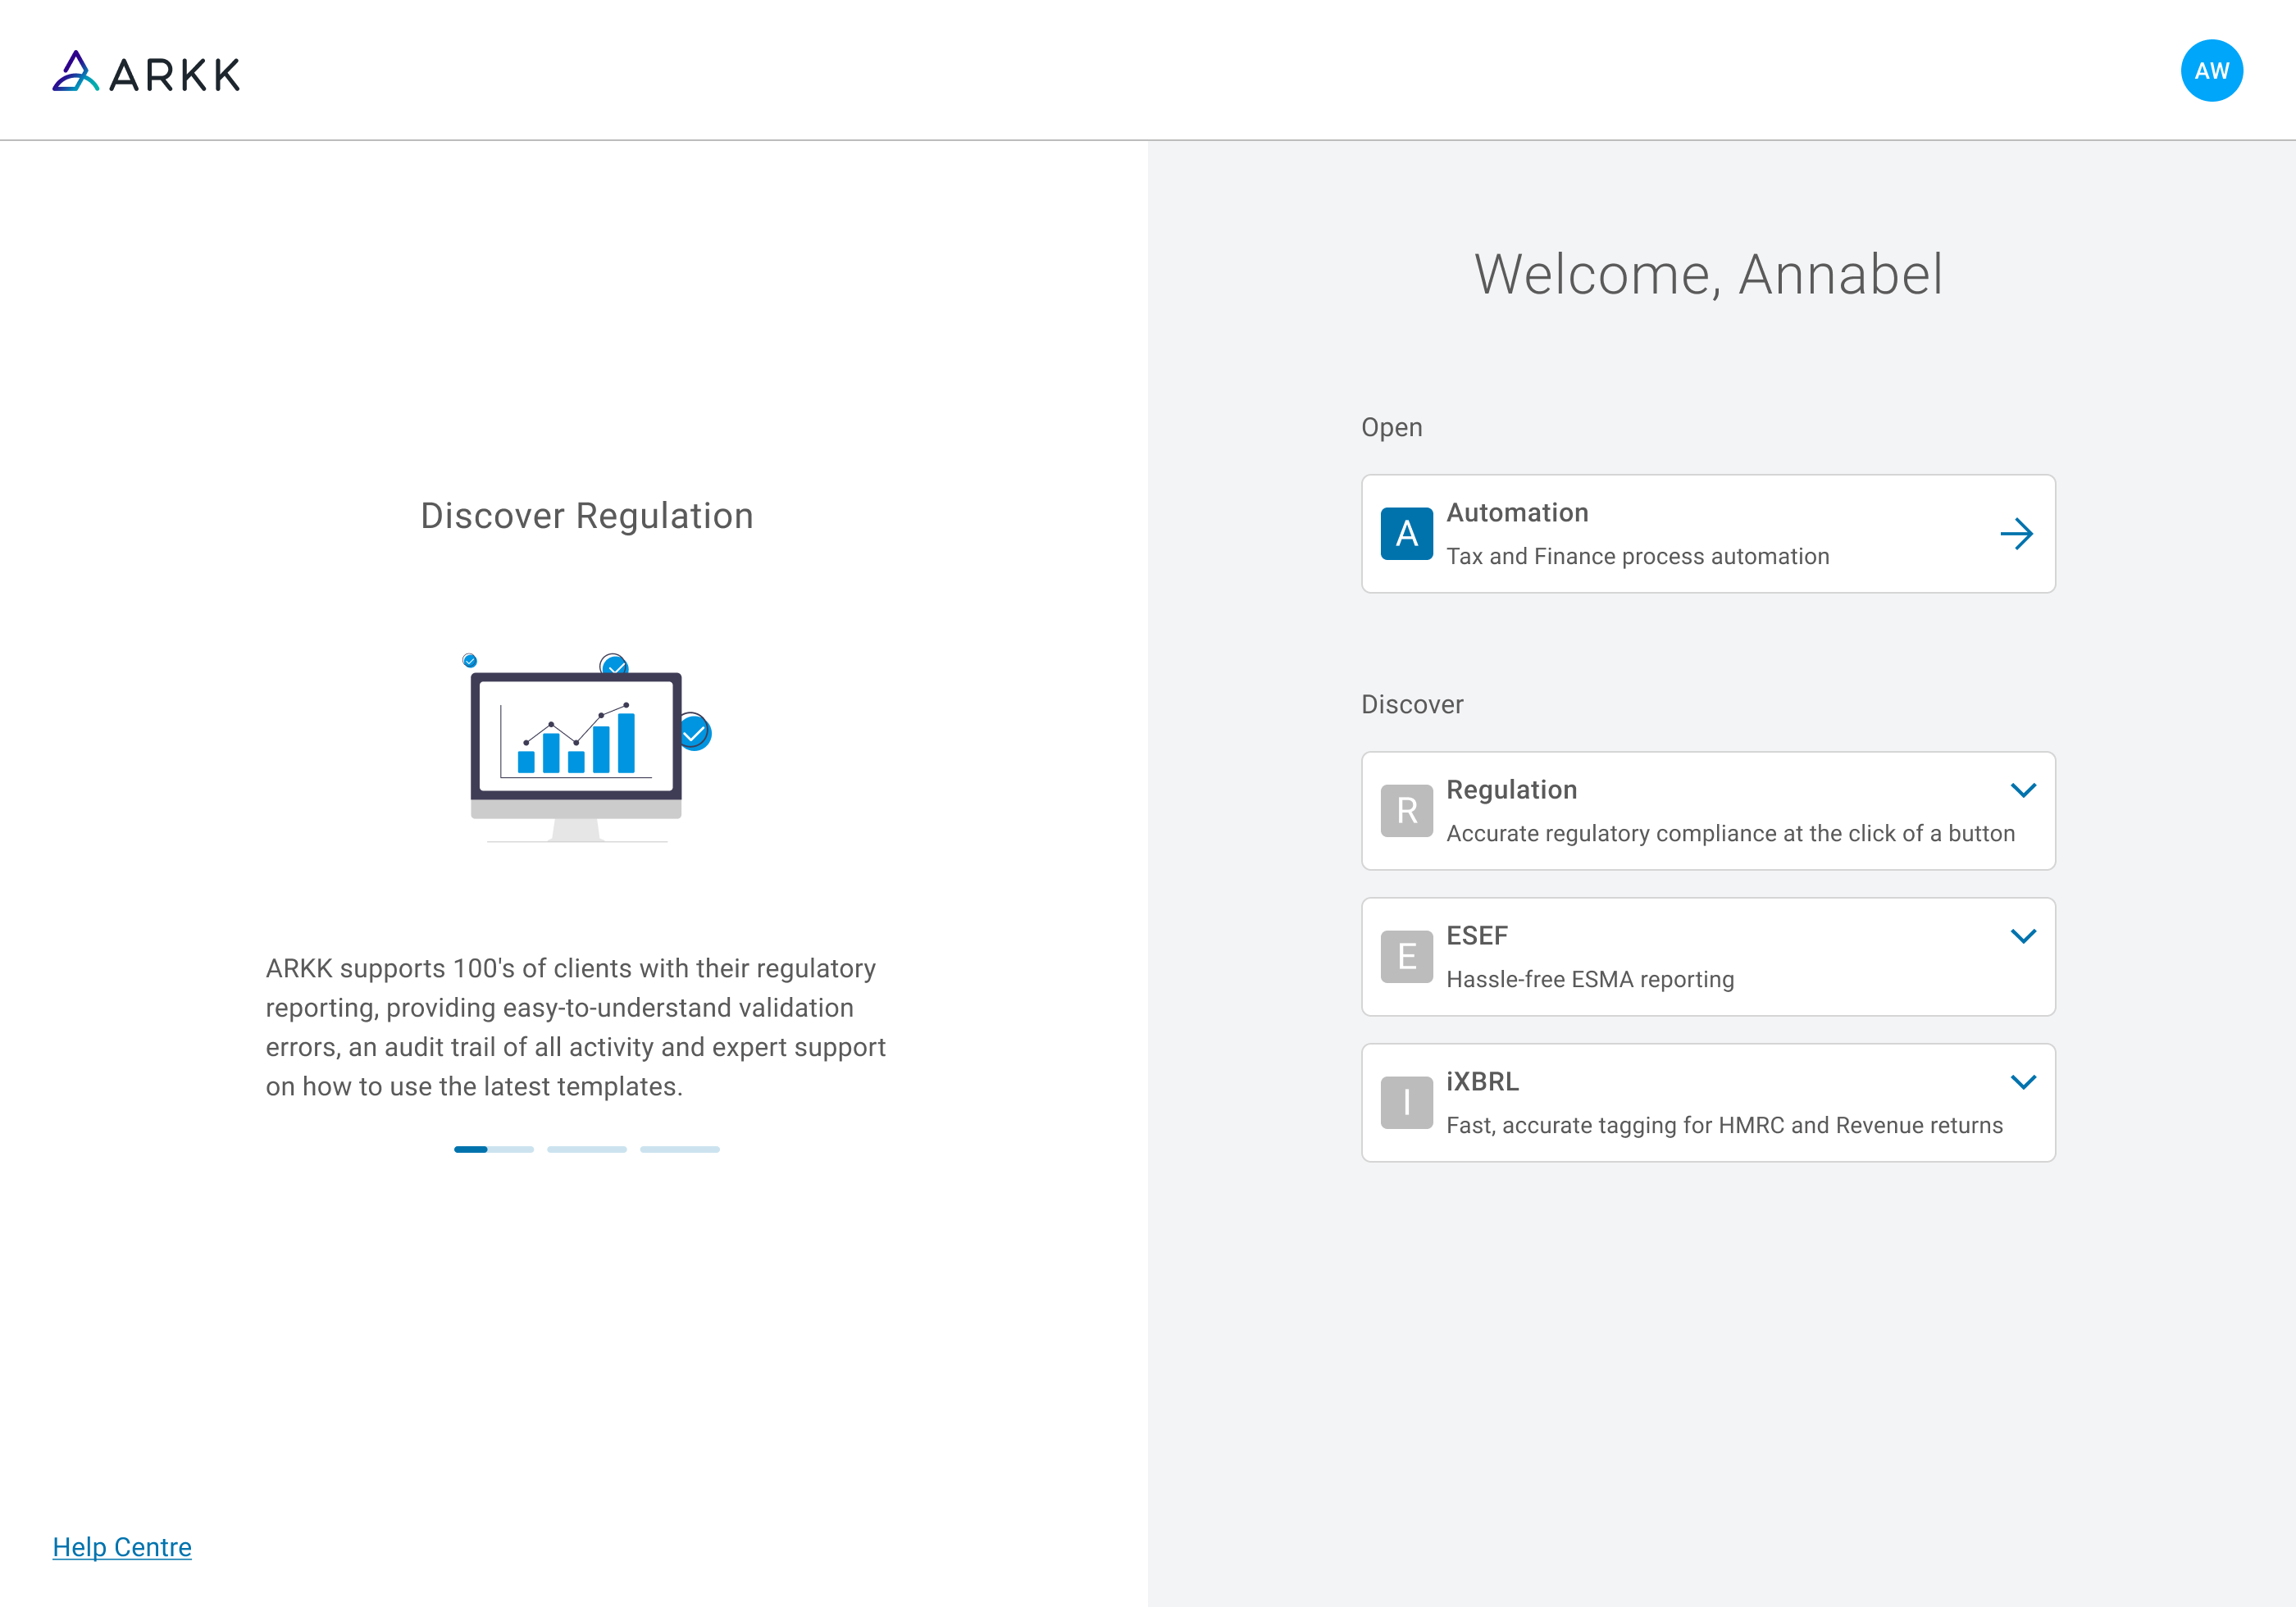Click the grey ESEF 'E' icon
The image size is (2296, 1607).
[x=1406, y=957]
